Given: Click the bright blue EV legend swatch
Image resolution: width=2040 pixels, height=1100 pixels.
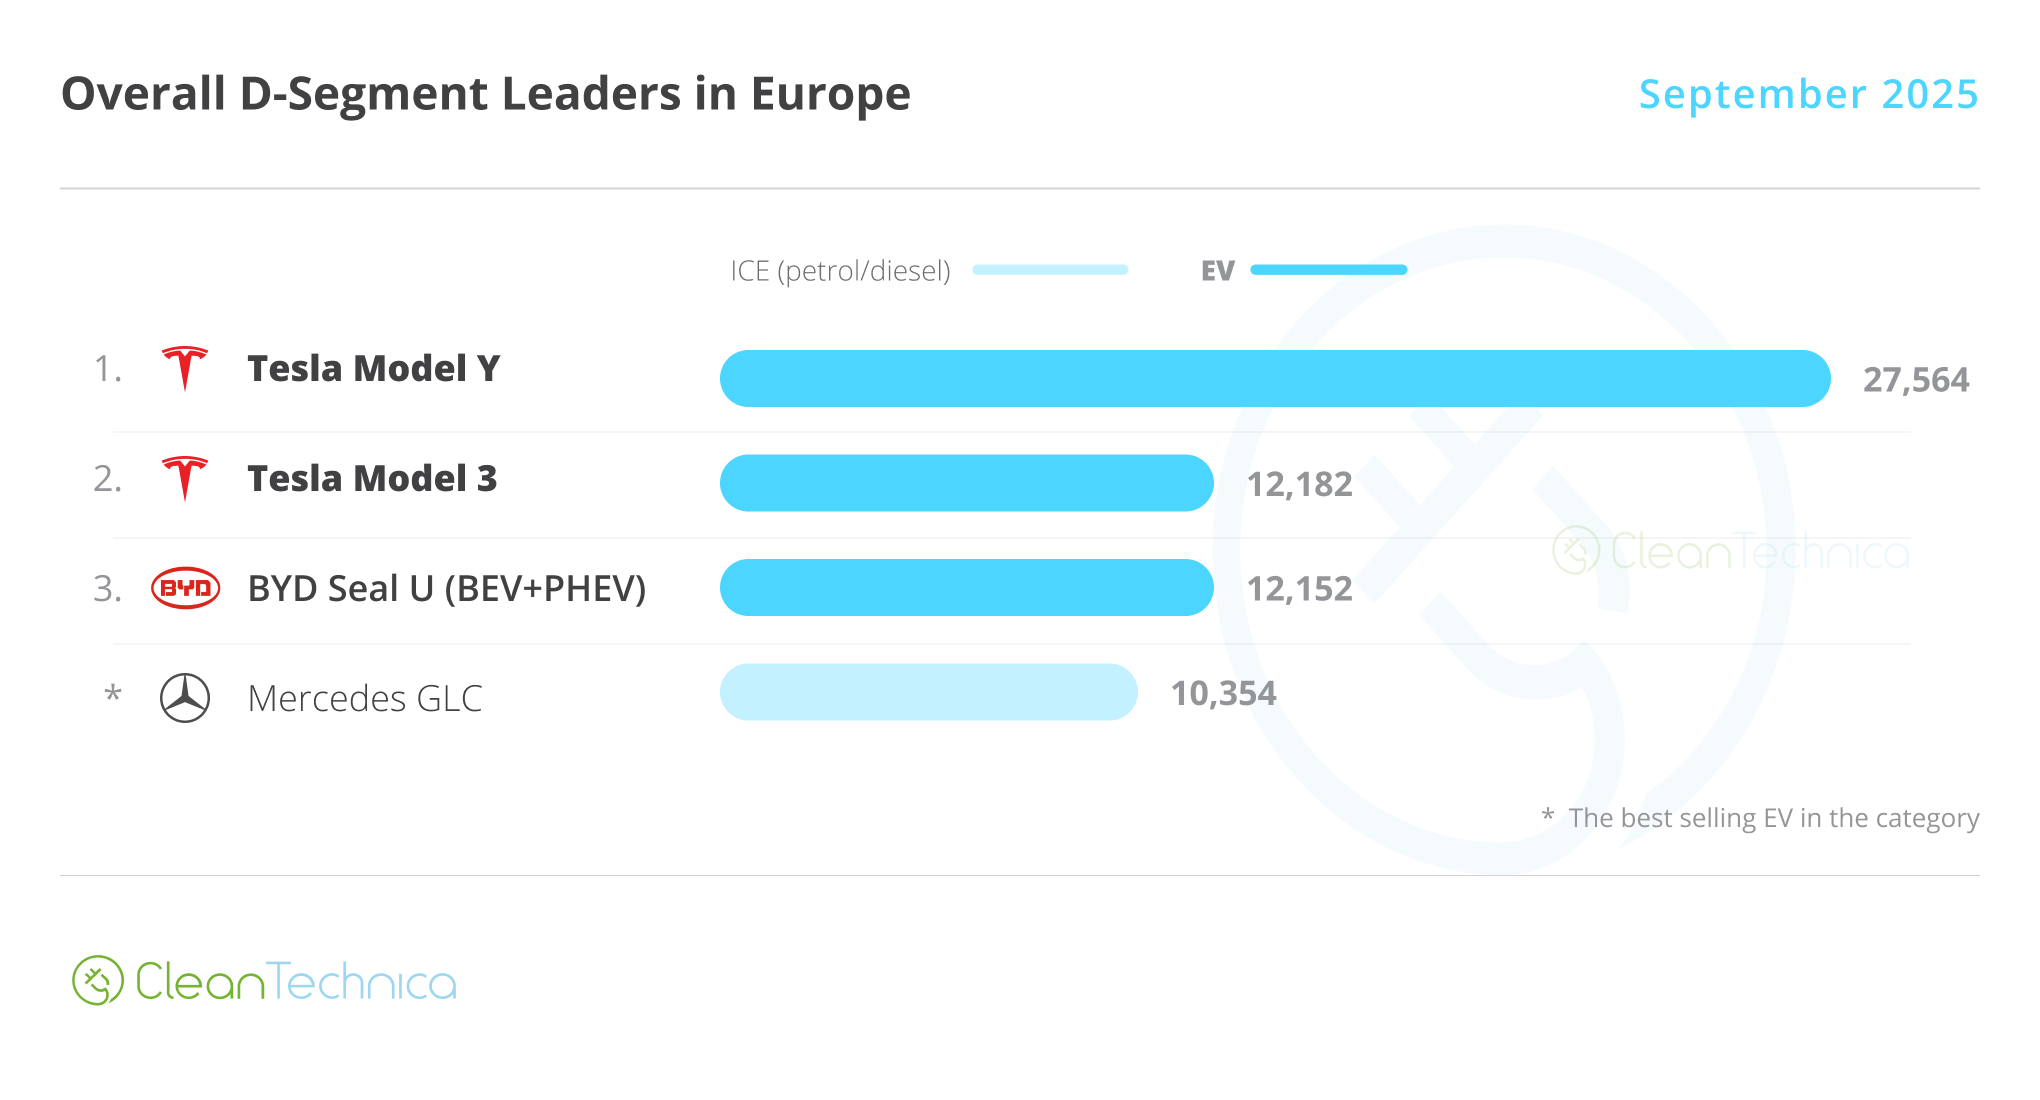Looking at the screenshot, I should (1328, 270).
